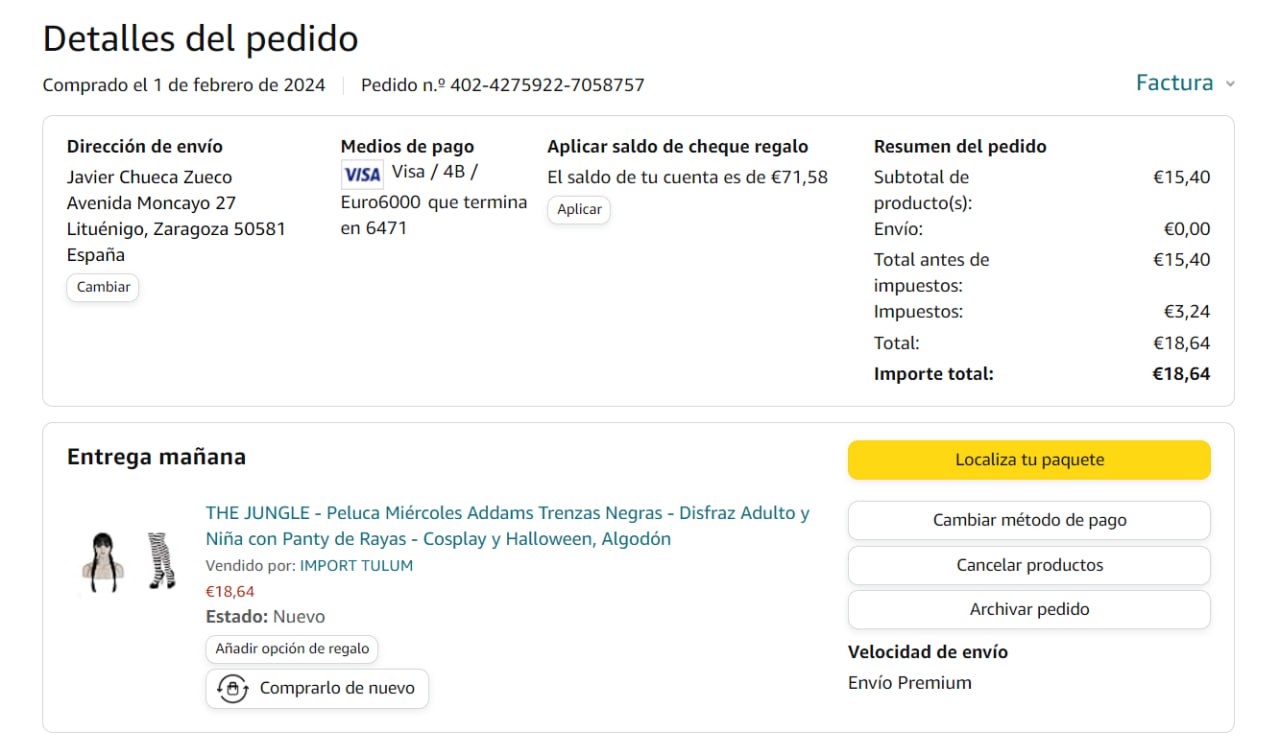
Task: Open the IMPORT TULUM seller link
Action: pyautogui.click(x=356, y=565)
